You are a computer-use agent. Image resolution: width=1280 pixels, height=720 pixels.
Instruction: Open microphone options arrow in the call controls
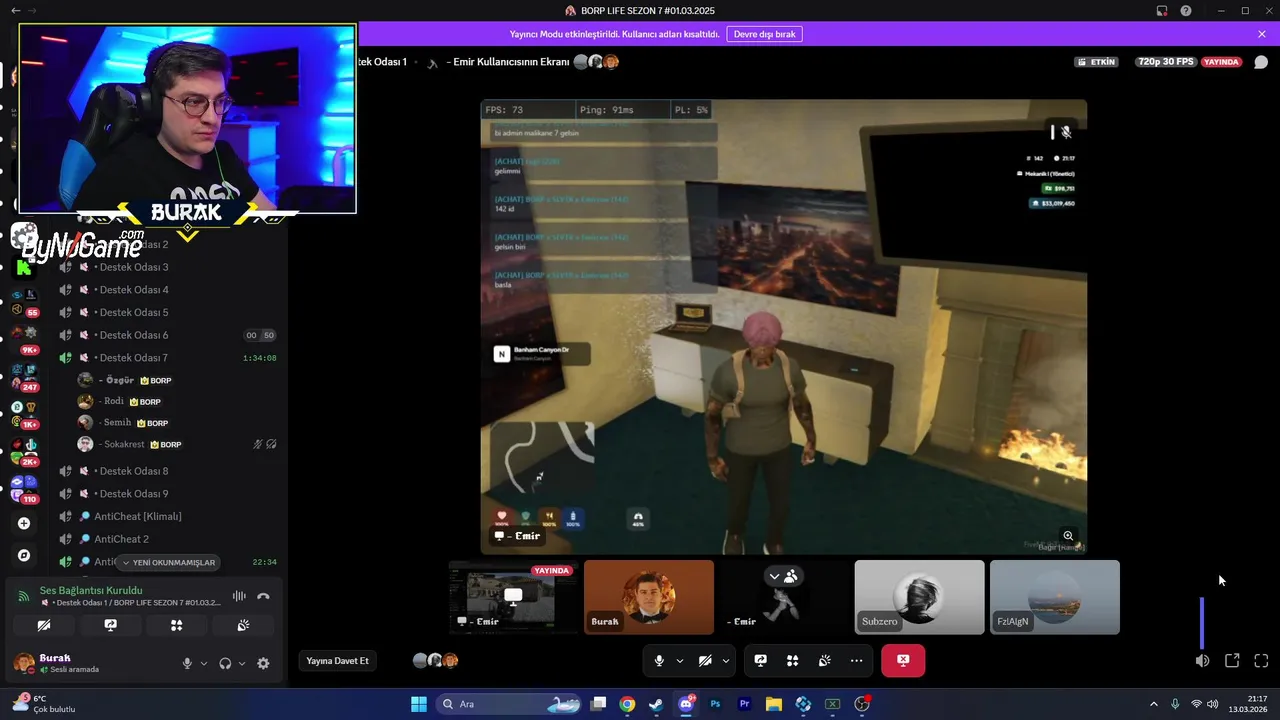[680, 661]
